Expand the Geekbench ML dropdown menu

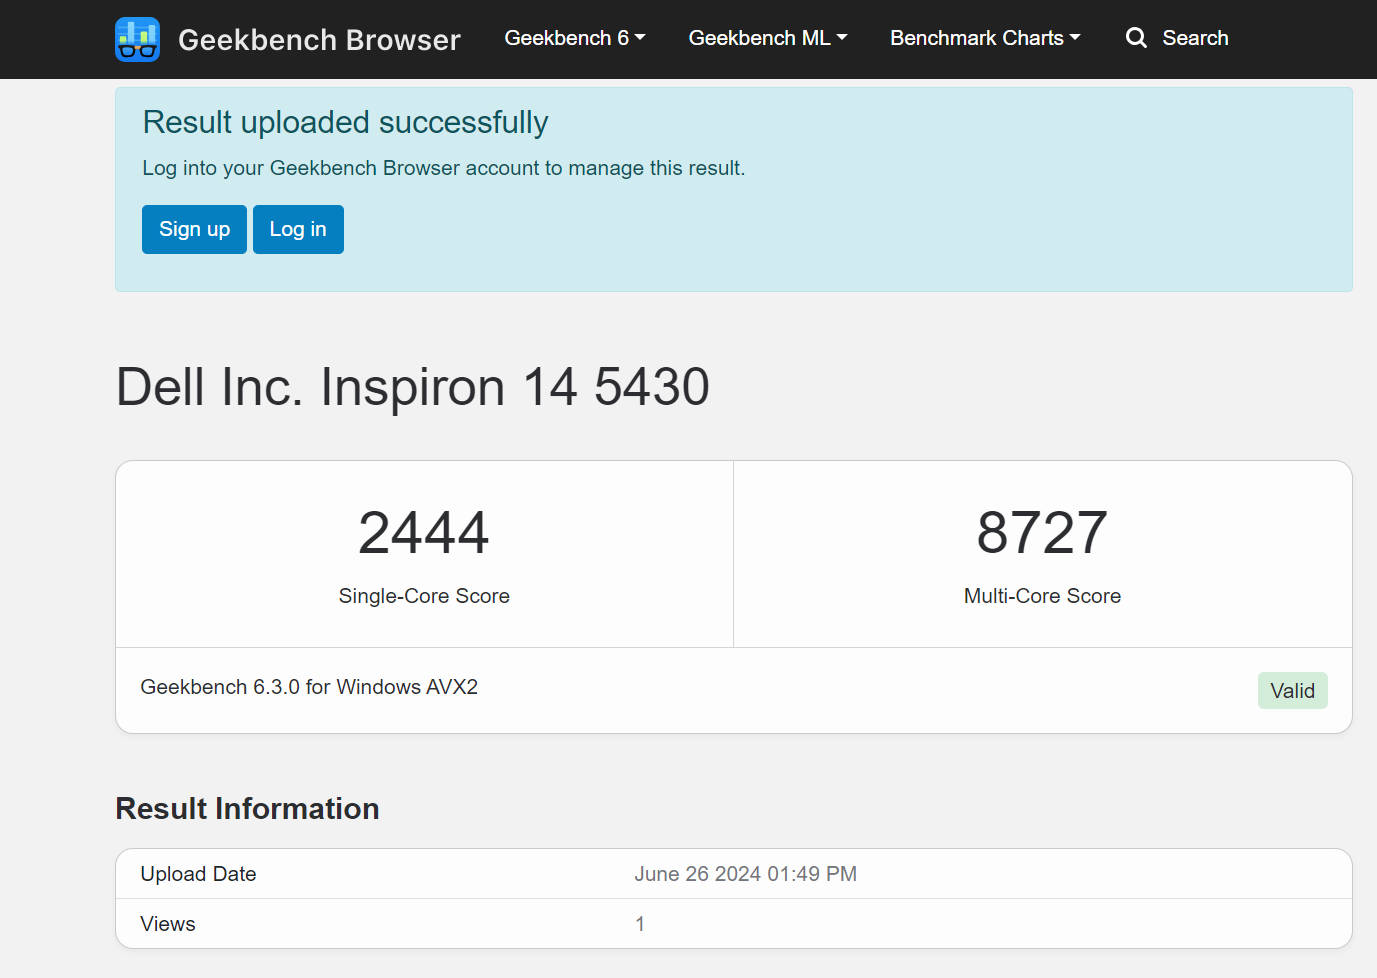pyautogui.click(x=768, y=38)
